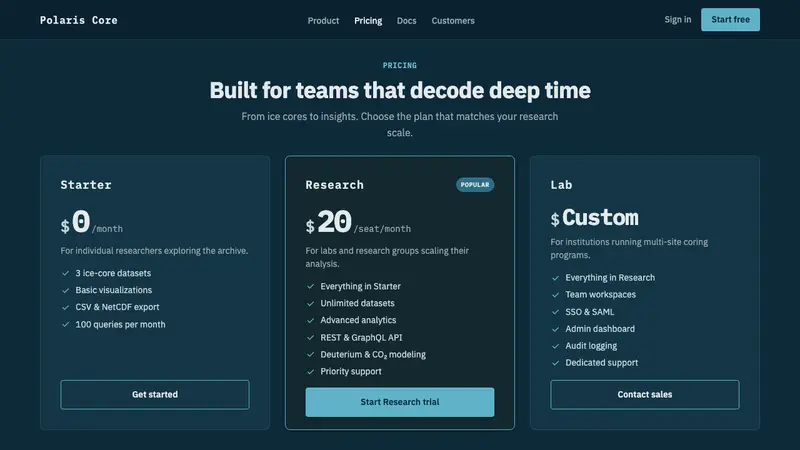
Task: Click the checkmark beside Advanced analytics
Action: coord(310,320)
